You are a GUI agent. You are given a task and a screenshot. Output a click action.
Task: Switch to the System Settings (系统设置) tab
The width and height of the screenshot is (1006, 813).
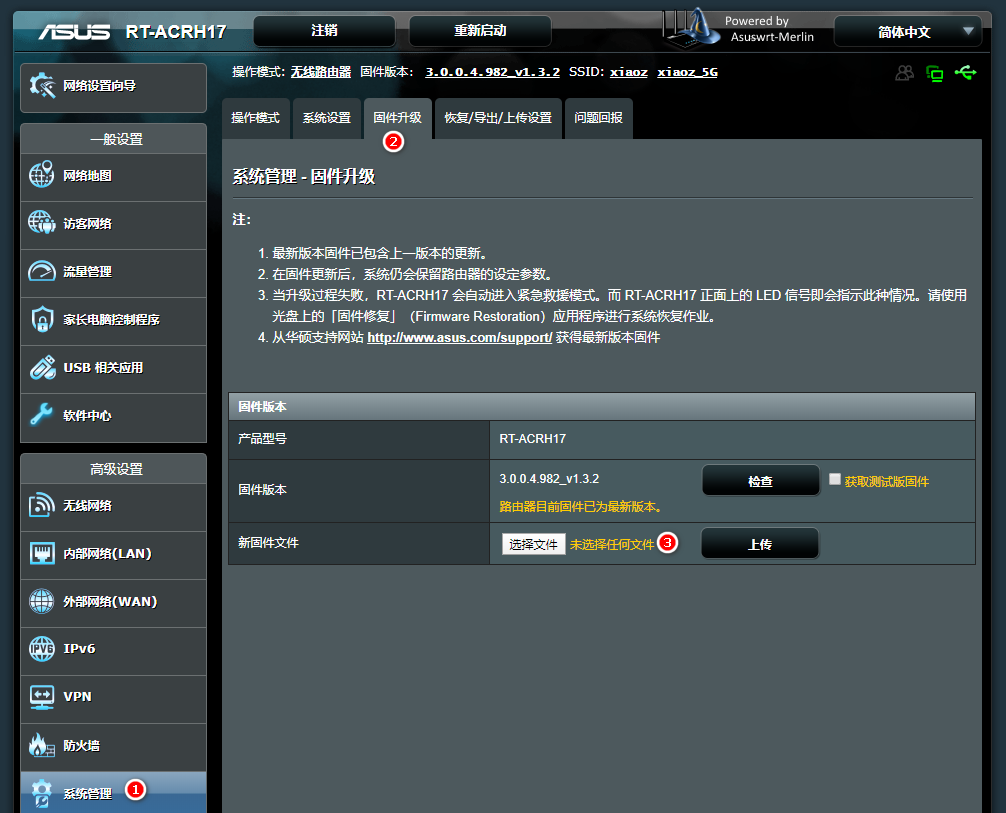(327, 118)
